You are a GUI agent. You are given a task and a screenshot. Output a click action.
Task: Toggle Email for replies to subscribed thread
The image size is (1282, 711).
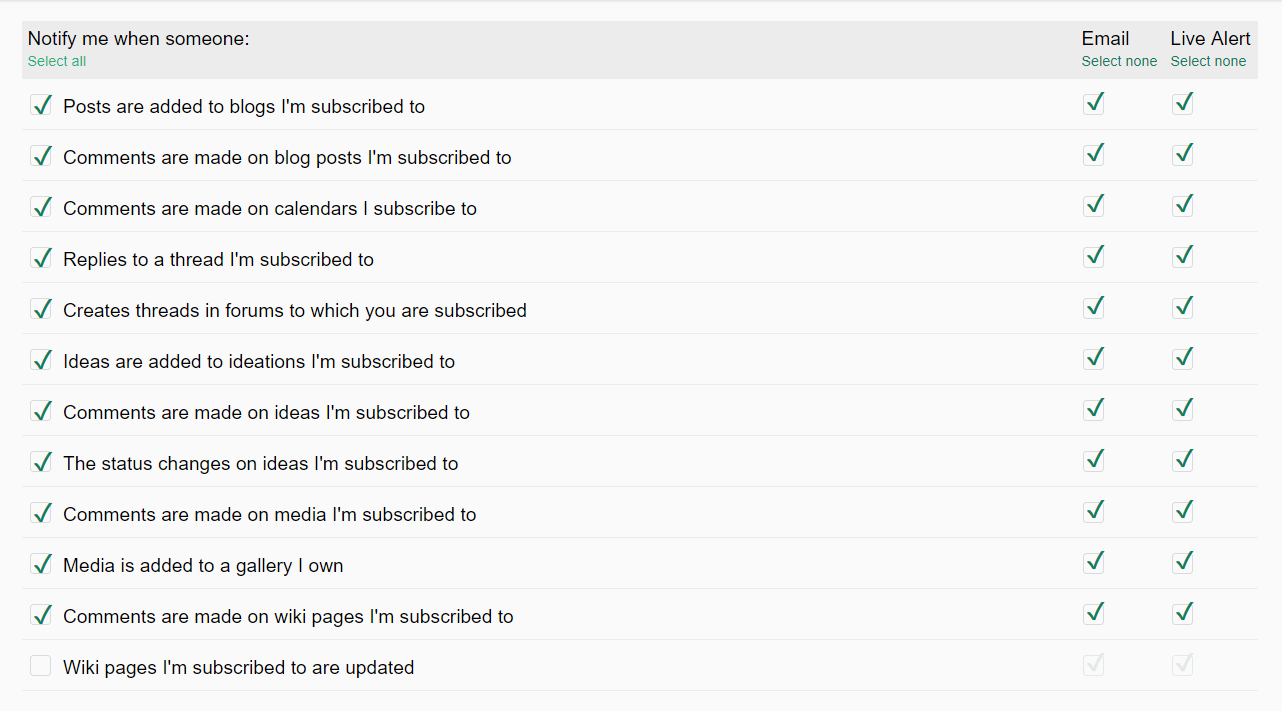pyautogui.click(x=1094, y=256)
